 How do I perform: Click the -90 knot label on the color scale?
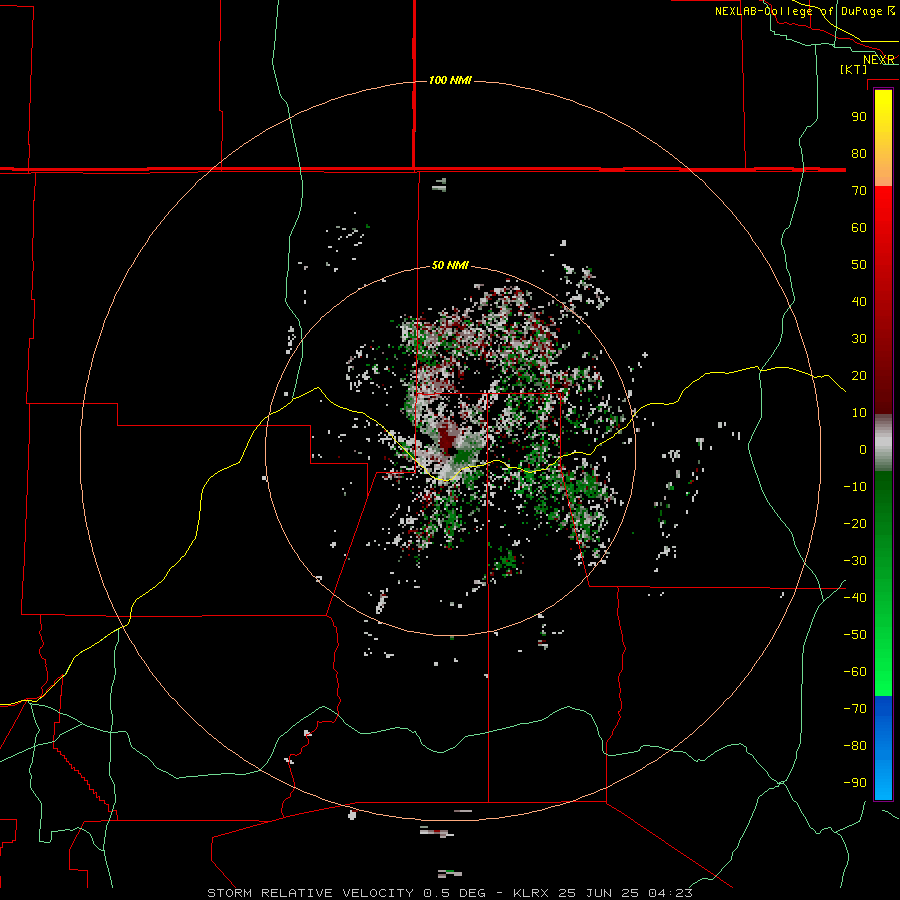[x=855, y=783]
